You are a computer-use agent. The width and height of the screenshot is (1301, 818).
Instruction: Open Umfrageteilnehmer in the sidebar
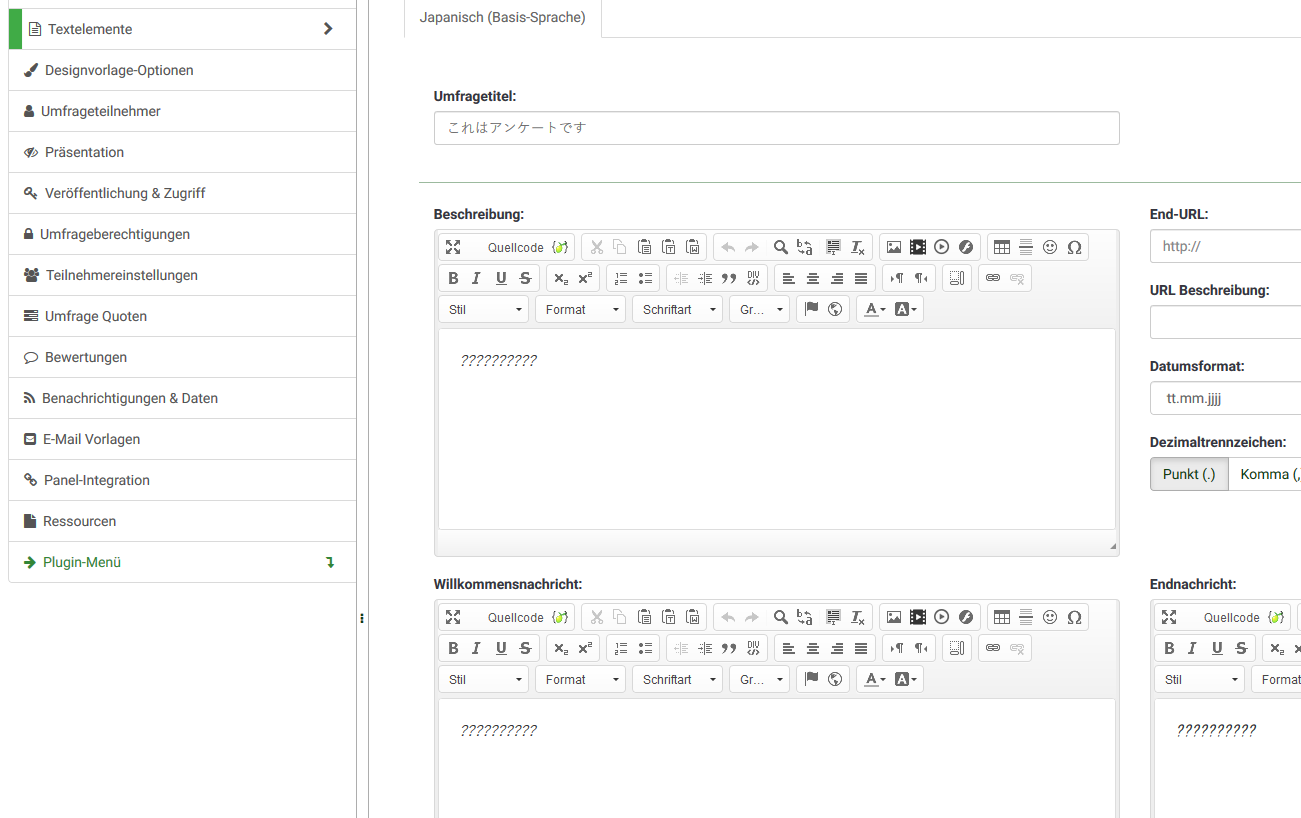182,111
